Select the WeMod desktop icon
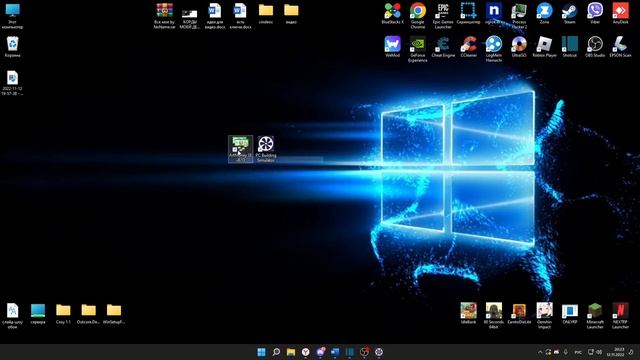640x360 pixels. coord(392,47)
